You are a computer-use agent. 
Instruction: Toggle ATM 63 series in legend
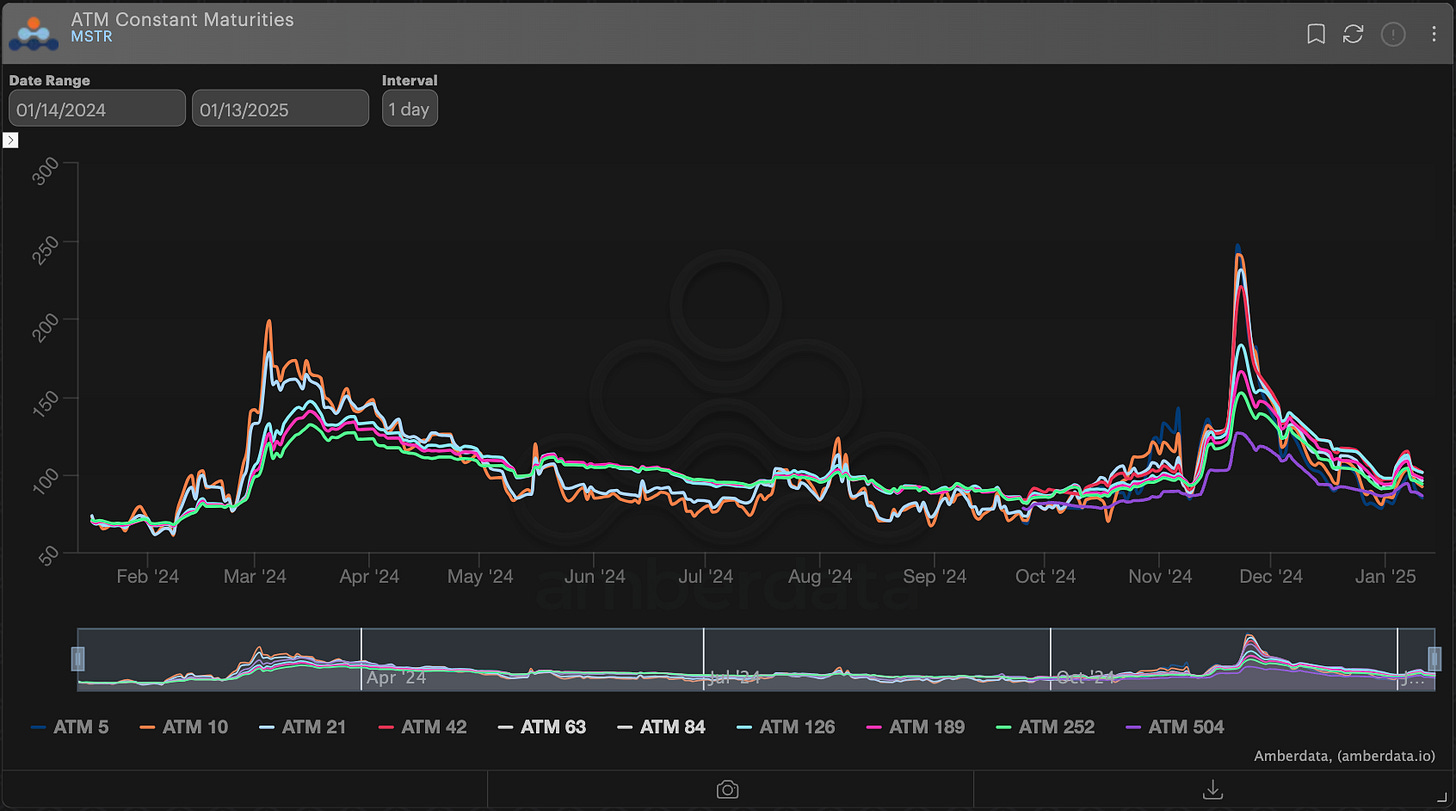click(x=541, y=727)
